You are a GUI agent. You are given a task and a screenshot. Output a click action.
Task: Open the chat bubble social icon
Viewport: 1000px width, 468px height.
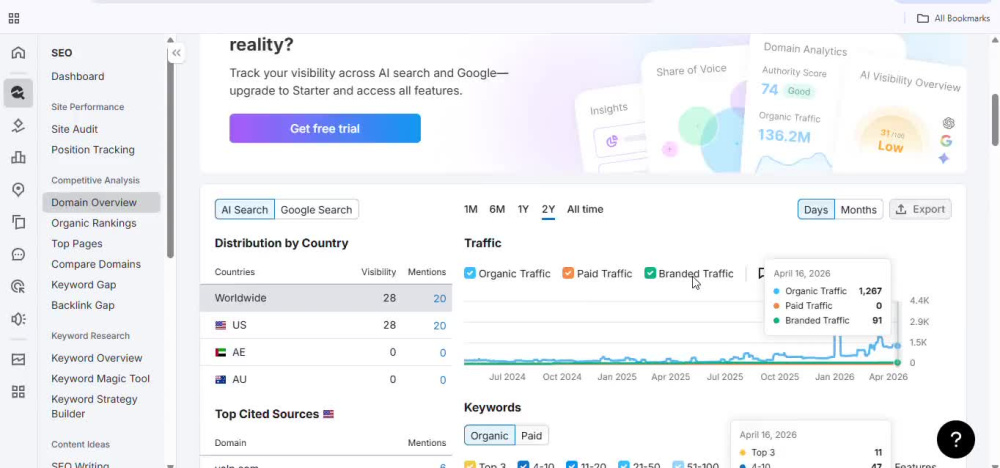[x=18, y=255]
